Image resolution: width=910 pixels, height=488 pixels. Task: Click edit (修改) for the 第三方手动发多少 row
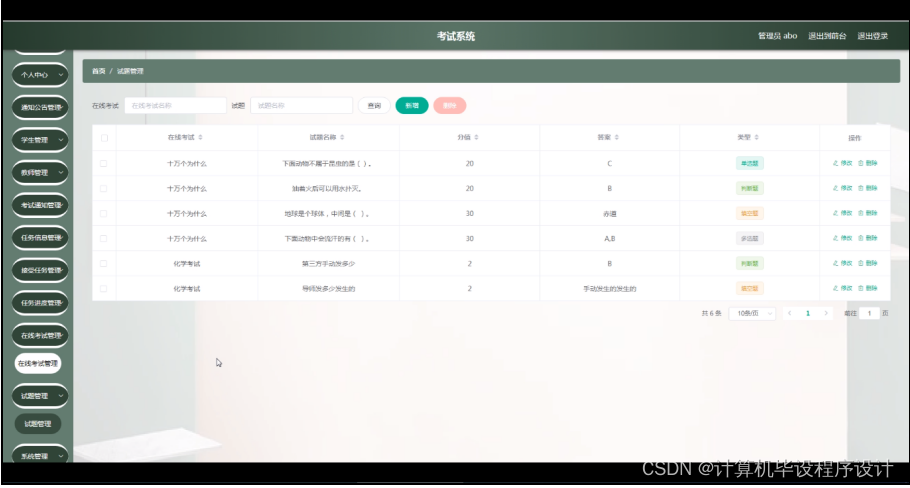[843, 263]
